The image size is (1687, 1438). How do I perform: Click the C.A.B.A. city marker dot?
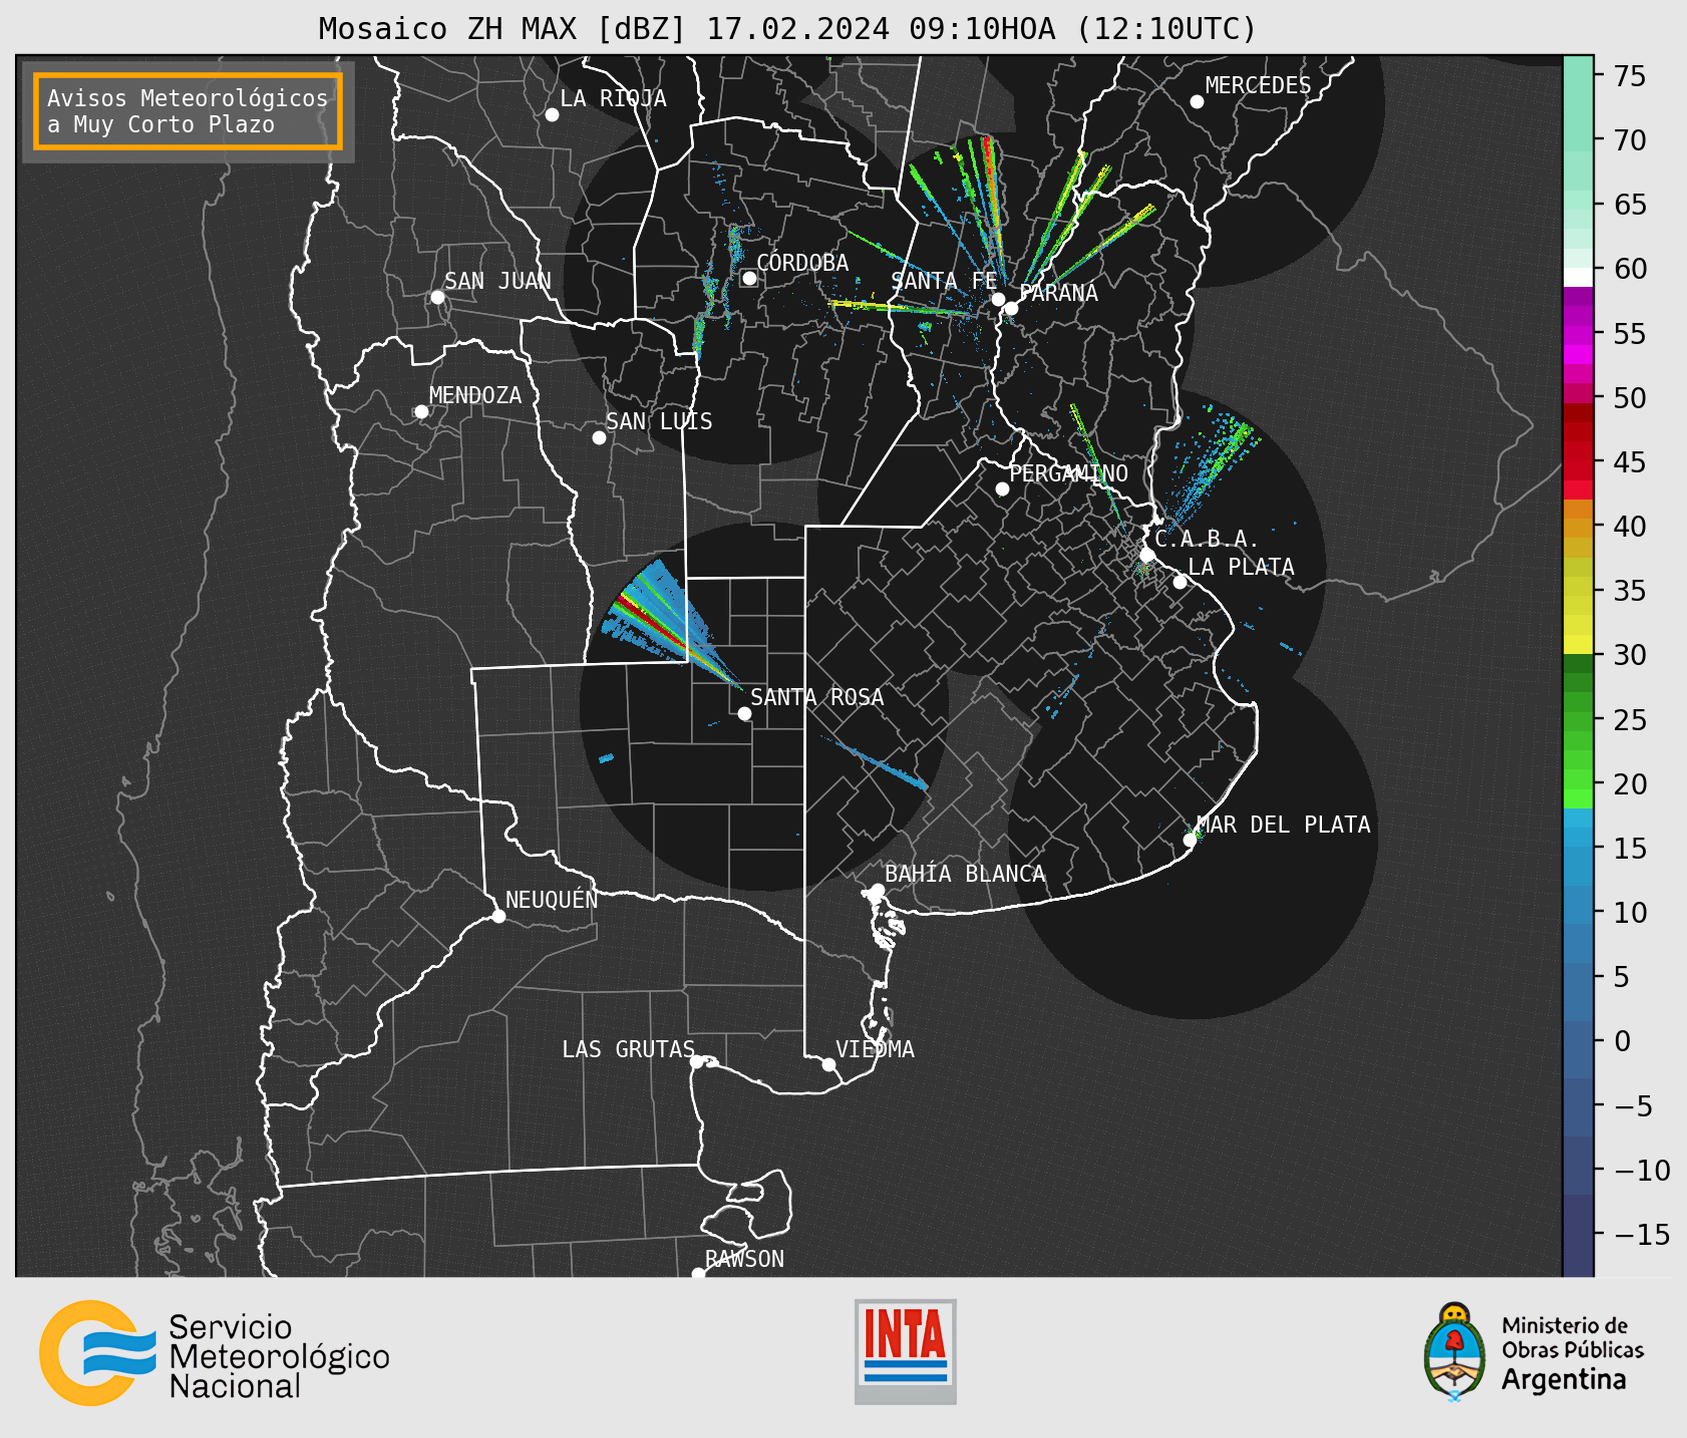(x=1148, y=555)
